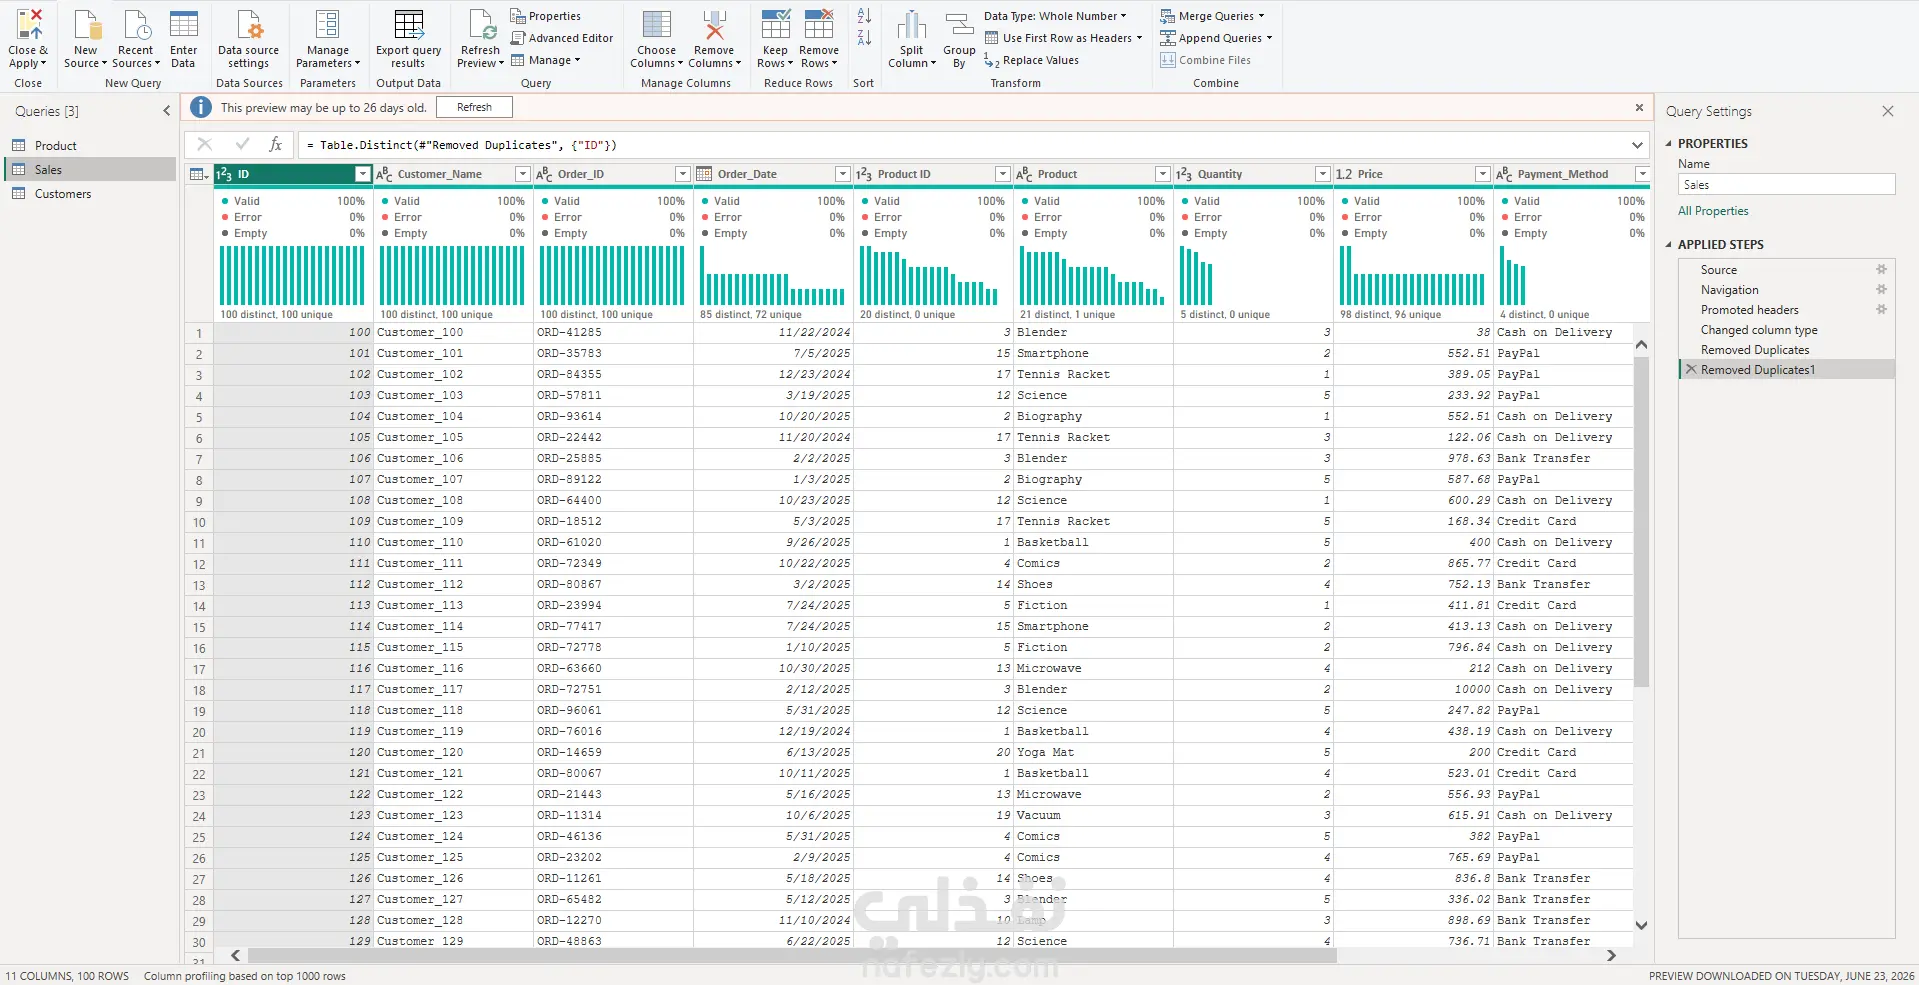1919x985 pixels.
Task: Open the Manage dropdown in Query group
Action: point(546,60)
